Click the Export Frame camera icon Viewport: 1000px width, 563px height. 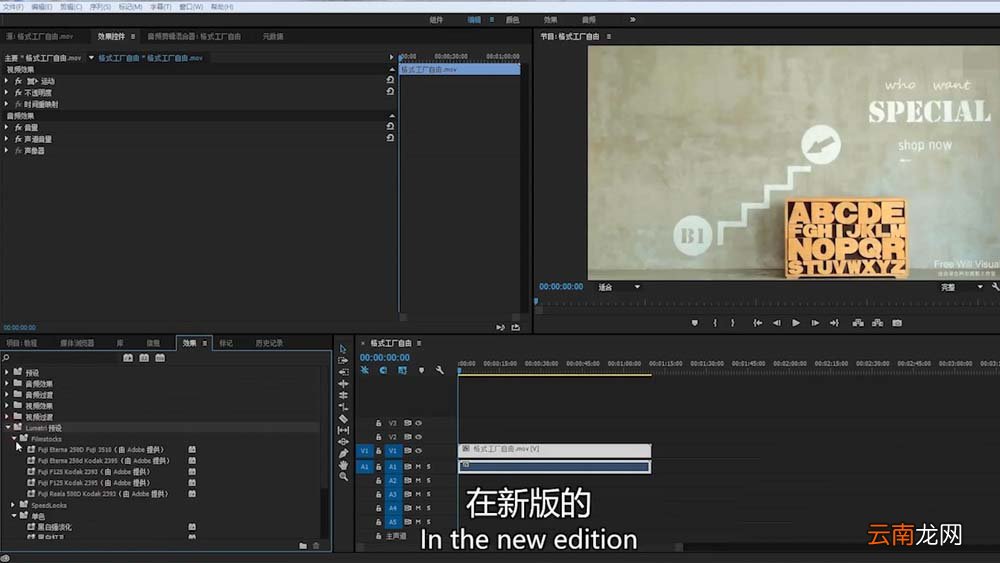click(x=897, y=323)
